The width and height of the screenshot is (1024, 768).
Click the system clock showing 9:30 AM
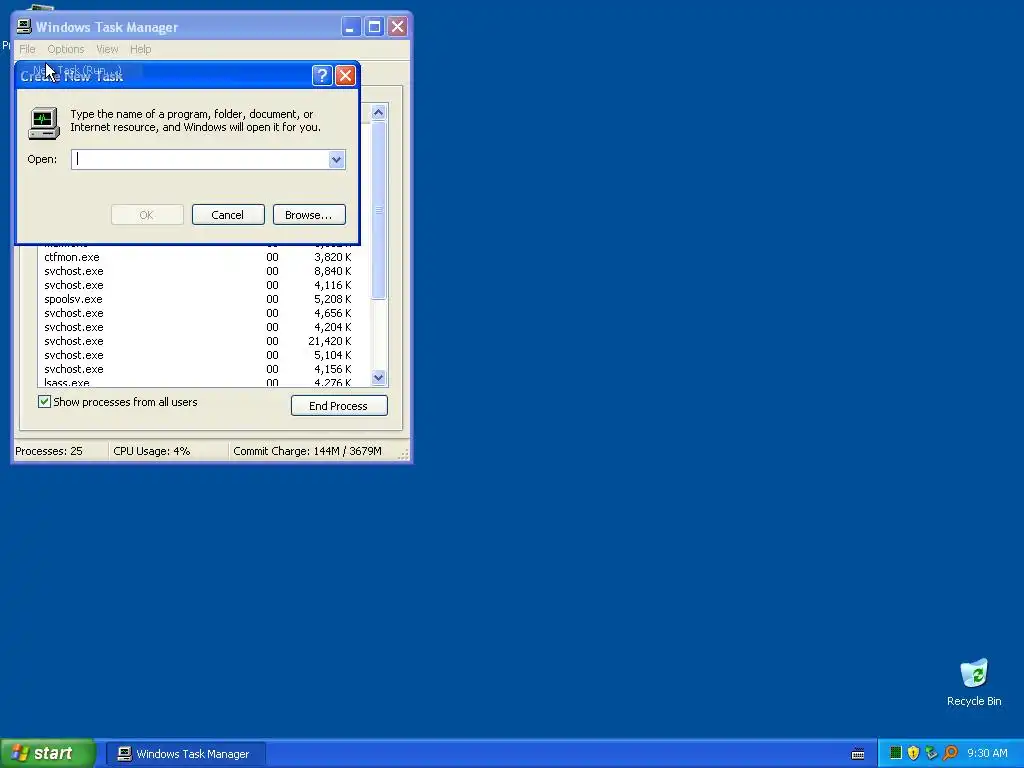tap(987, 753)
